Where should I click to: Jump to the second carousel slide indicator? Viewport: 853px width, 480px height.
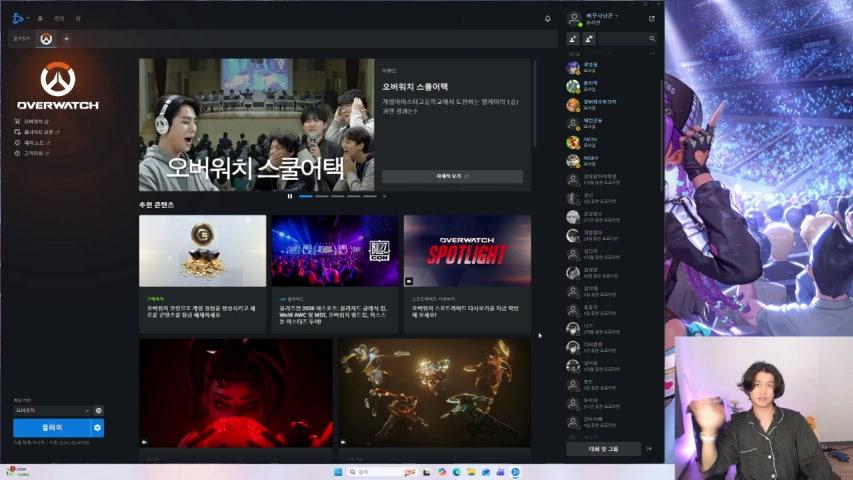pos(322,196)
